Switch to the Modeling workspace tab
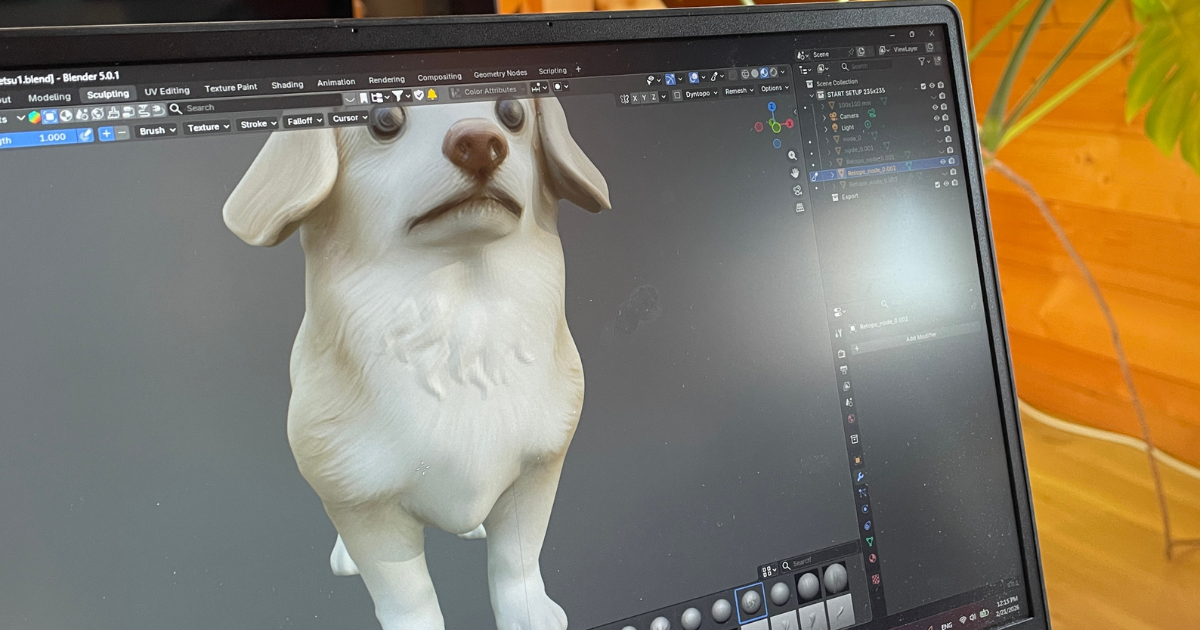Viewport: 1200px width, 630px height. [49, 97]
